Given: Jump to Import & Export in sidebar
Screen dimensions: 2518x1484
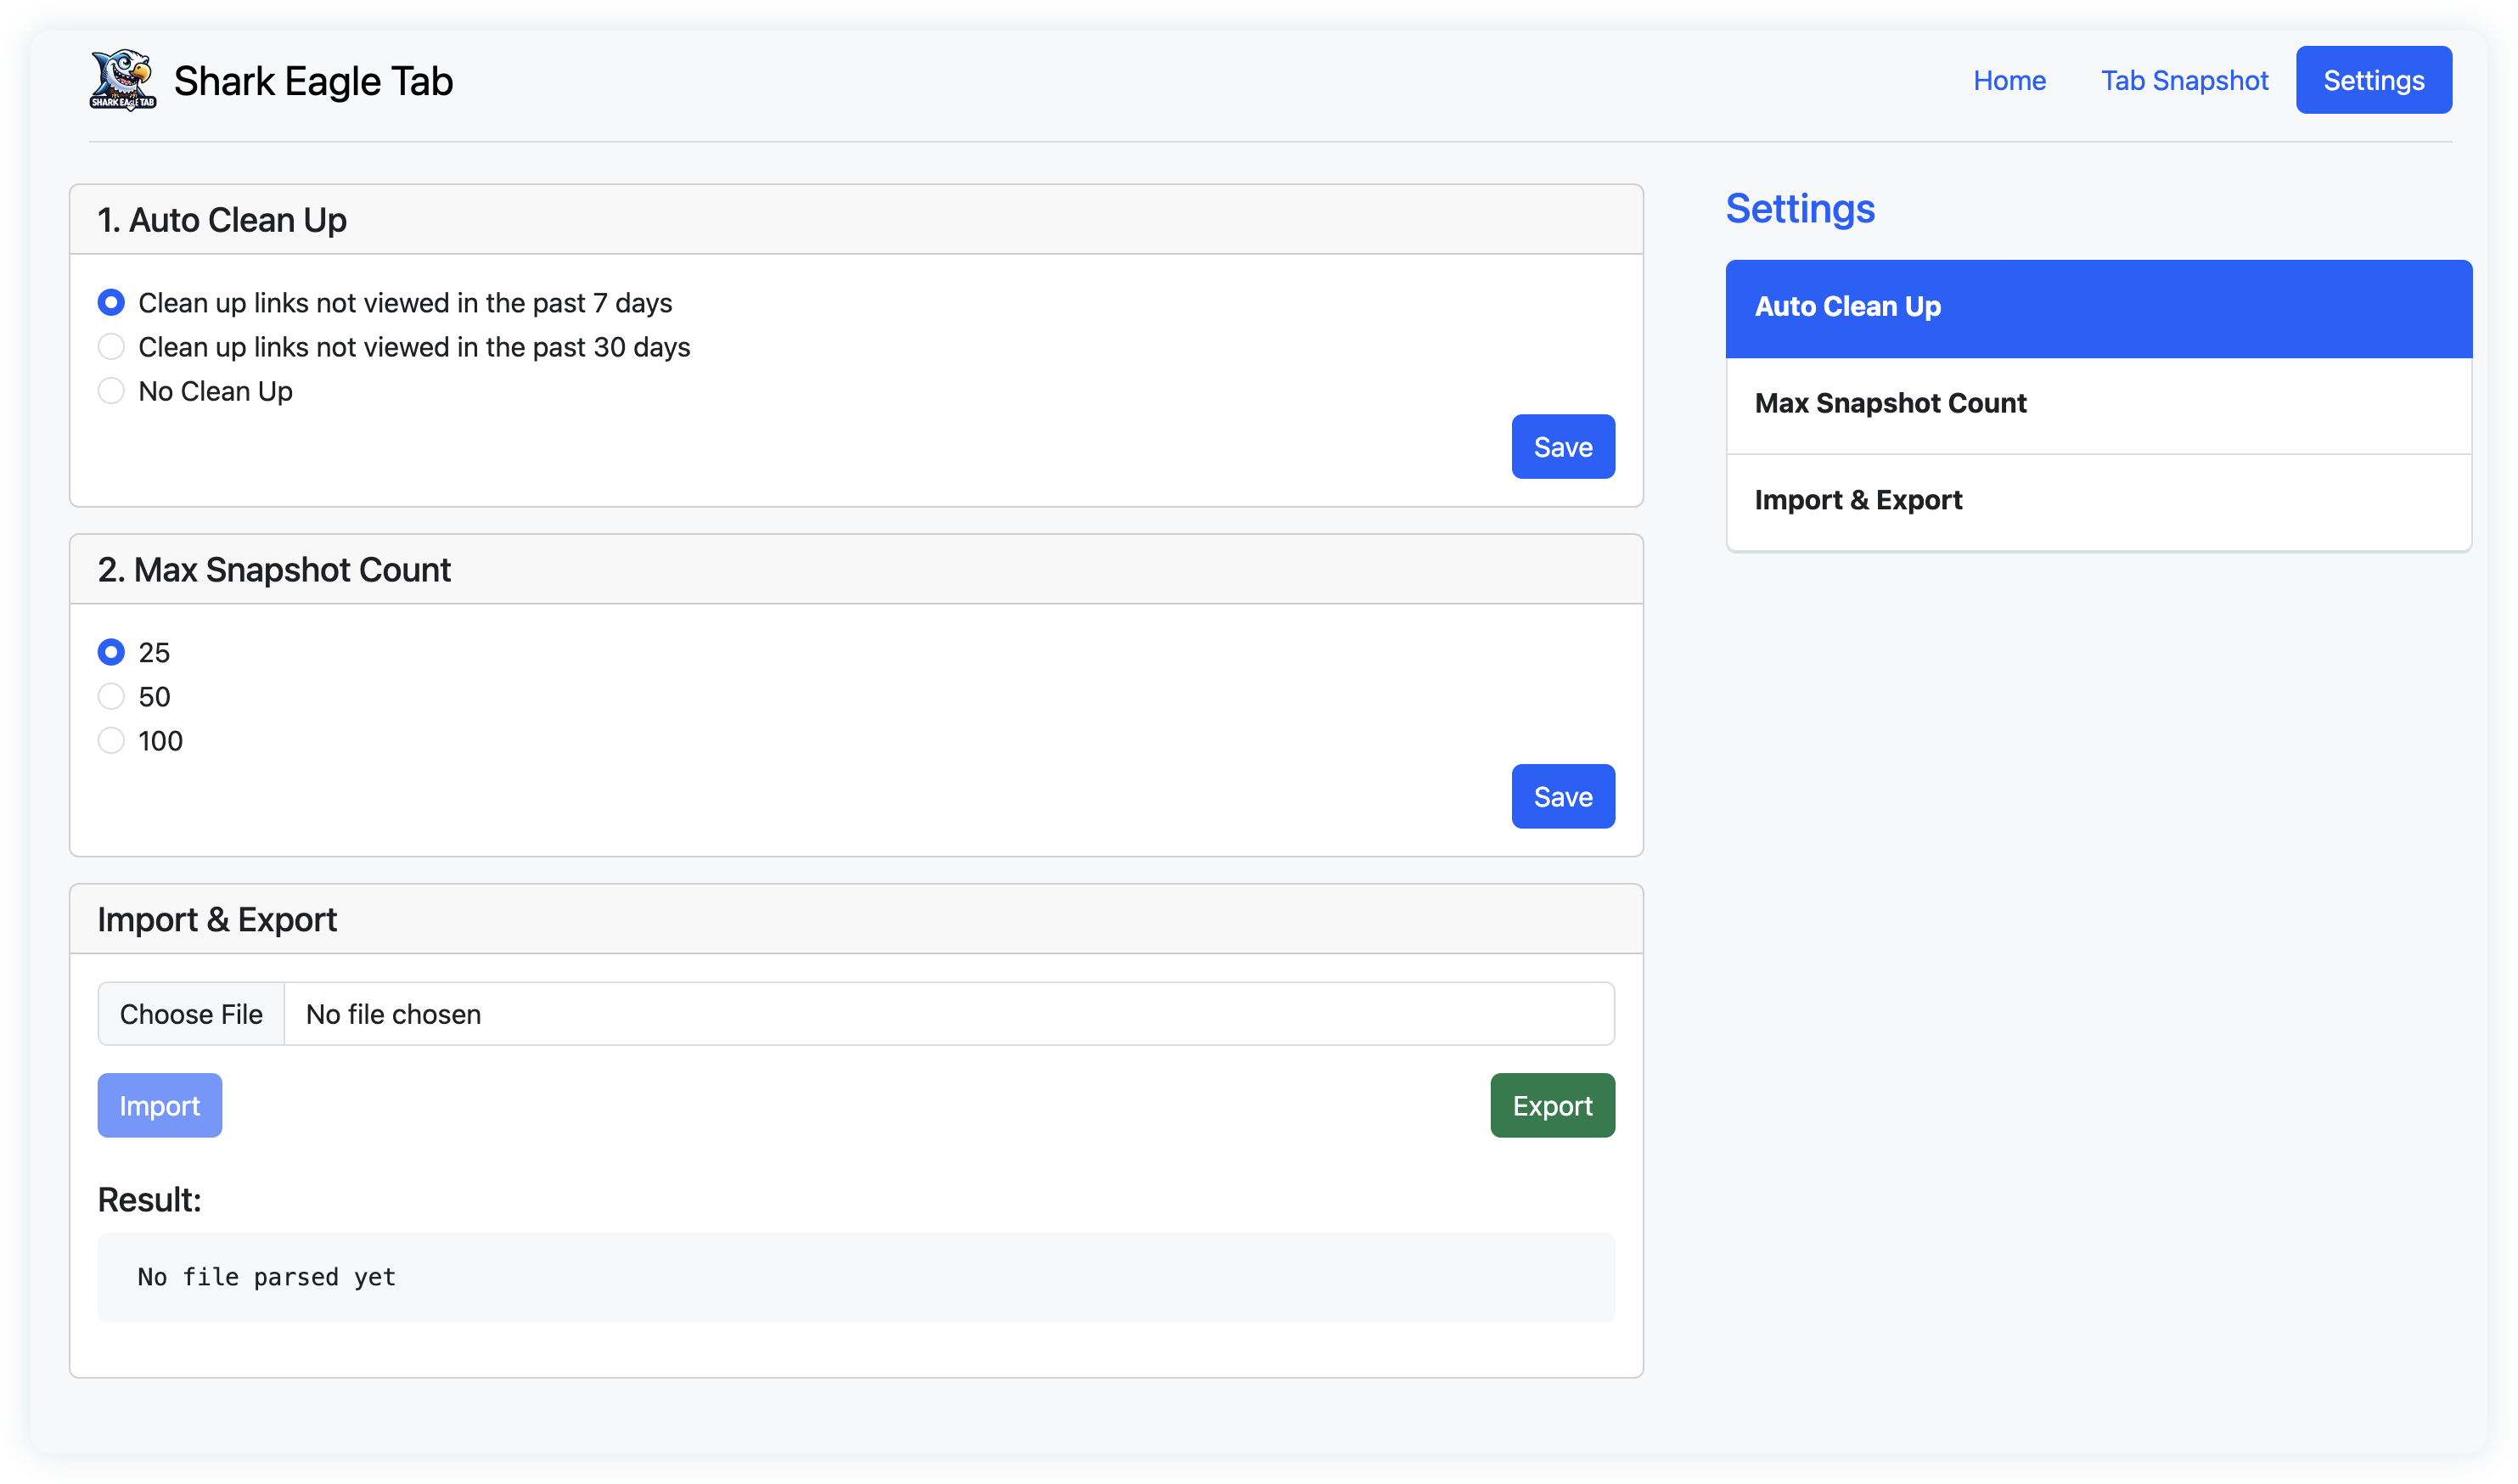Looking at the screenshot, I should [x=2097, y=500].
